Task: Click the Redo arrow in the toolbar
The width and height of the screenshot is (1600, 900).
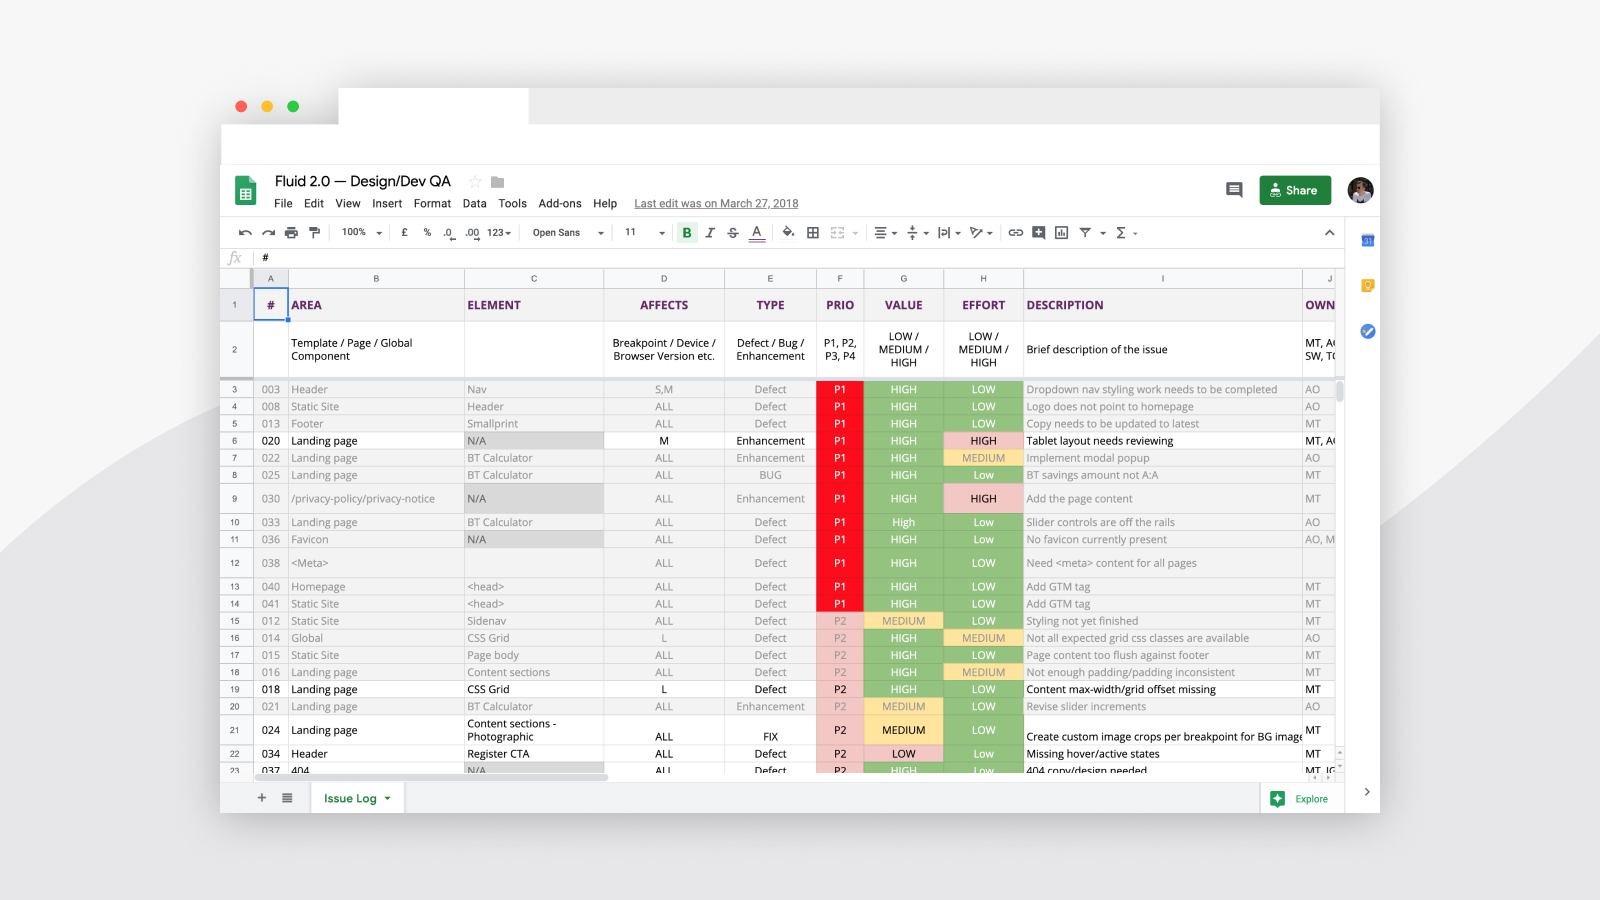Action: [268, 233]
